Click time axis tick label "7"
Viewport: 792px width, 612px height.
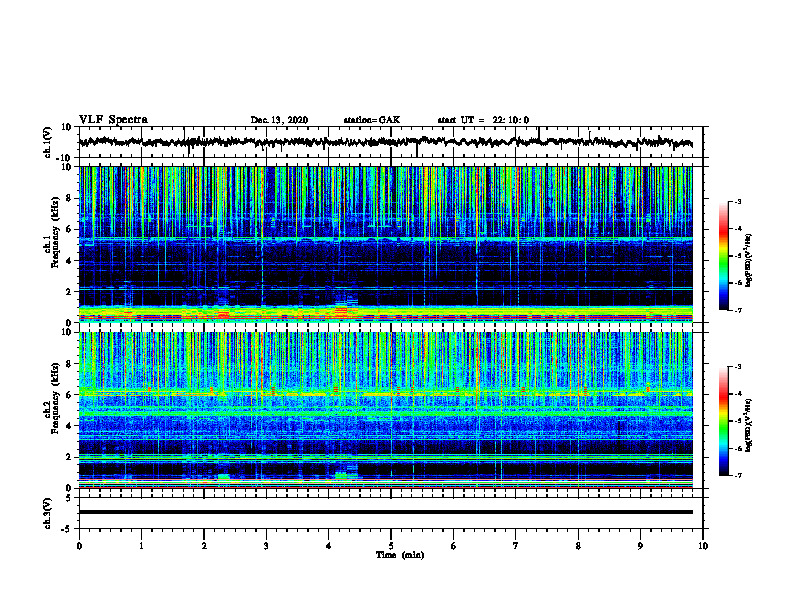[516, 546]
